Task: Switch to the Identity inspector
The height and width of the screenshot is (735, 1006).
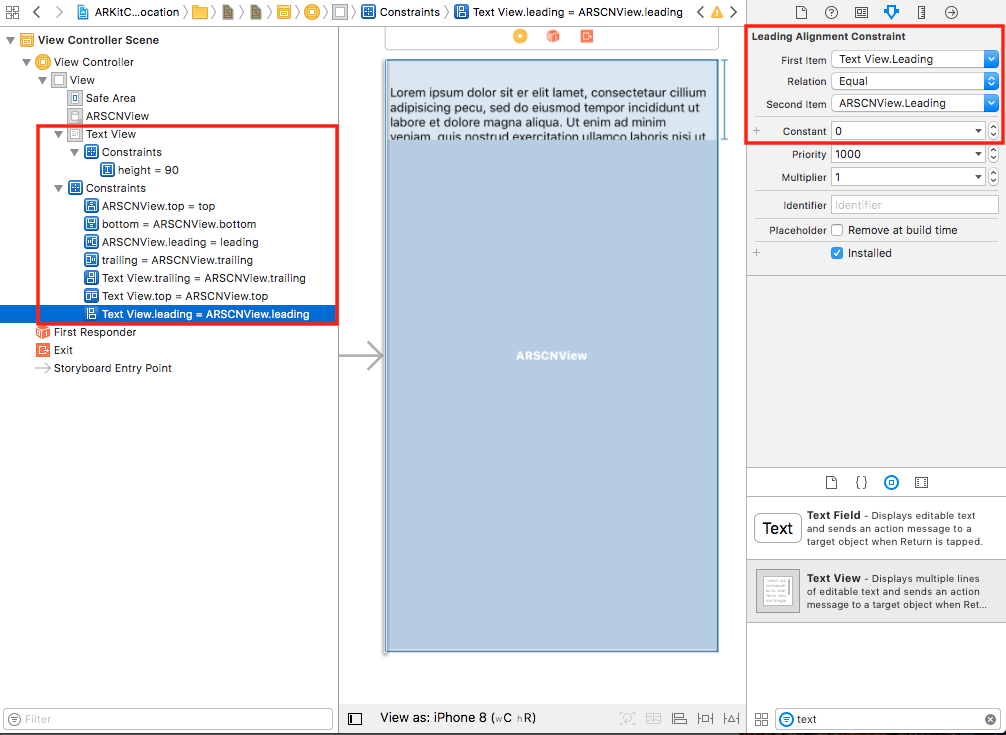Action: [x=861, y=12]
